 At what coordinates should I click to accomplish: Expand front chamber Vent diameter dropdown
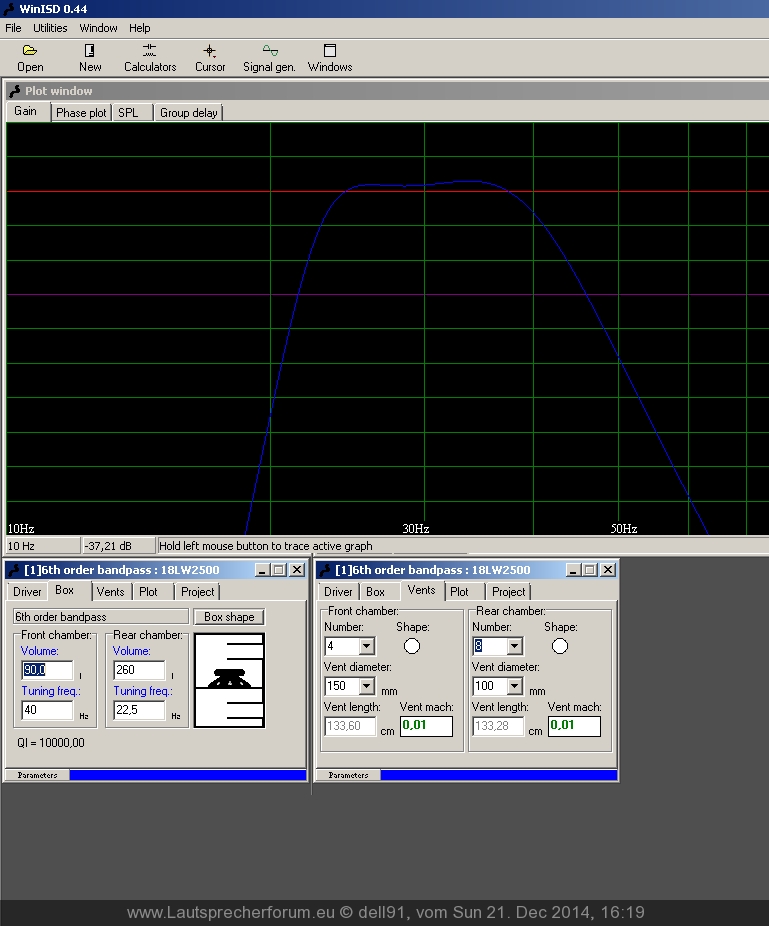click(366, 686)
